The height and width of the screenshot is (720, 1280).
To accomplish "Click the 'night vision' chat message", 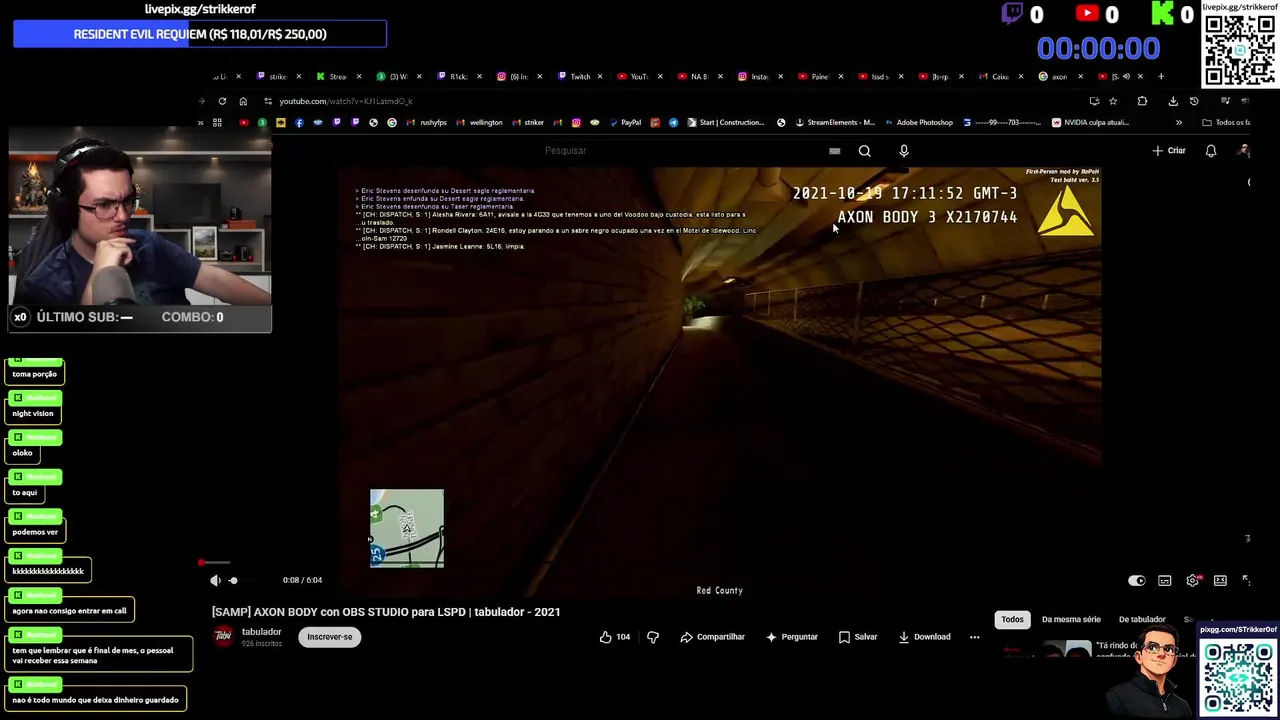I will 33,413.
